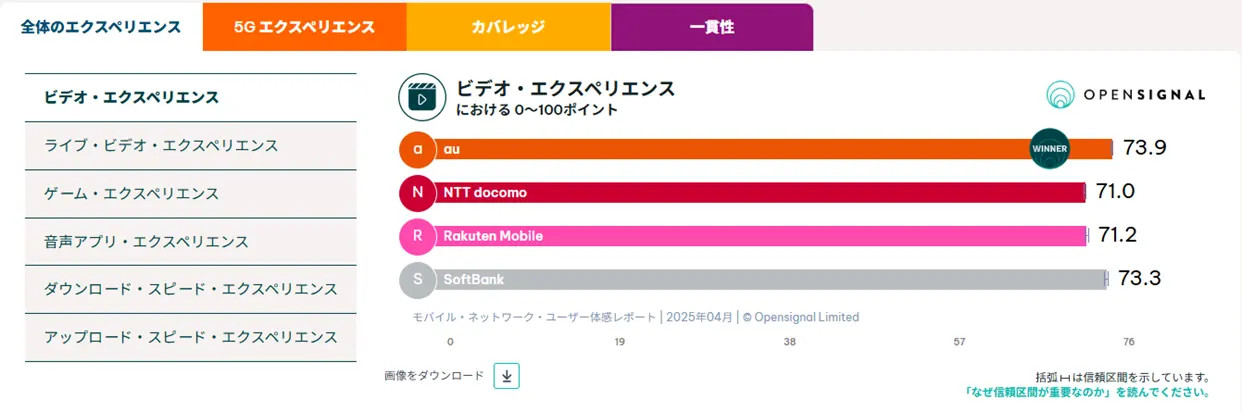Open the カバレッジ tab
The image size is (1242, 412).
[508, 27]
